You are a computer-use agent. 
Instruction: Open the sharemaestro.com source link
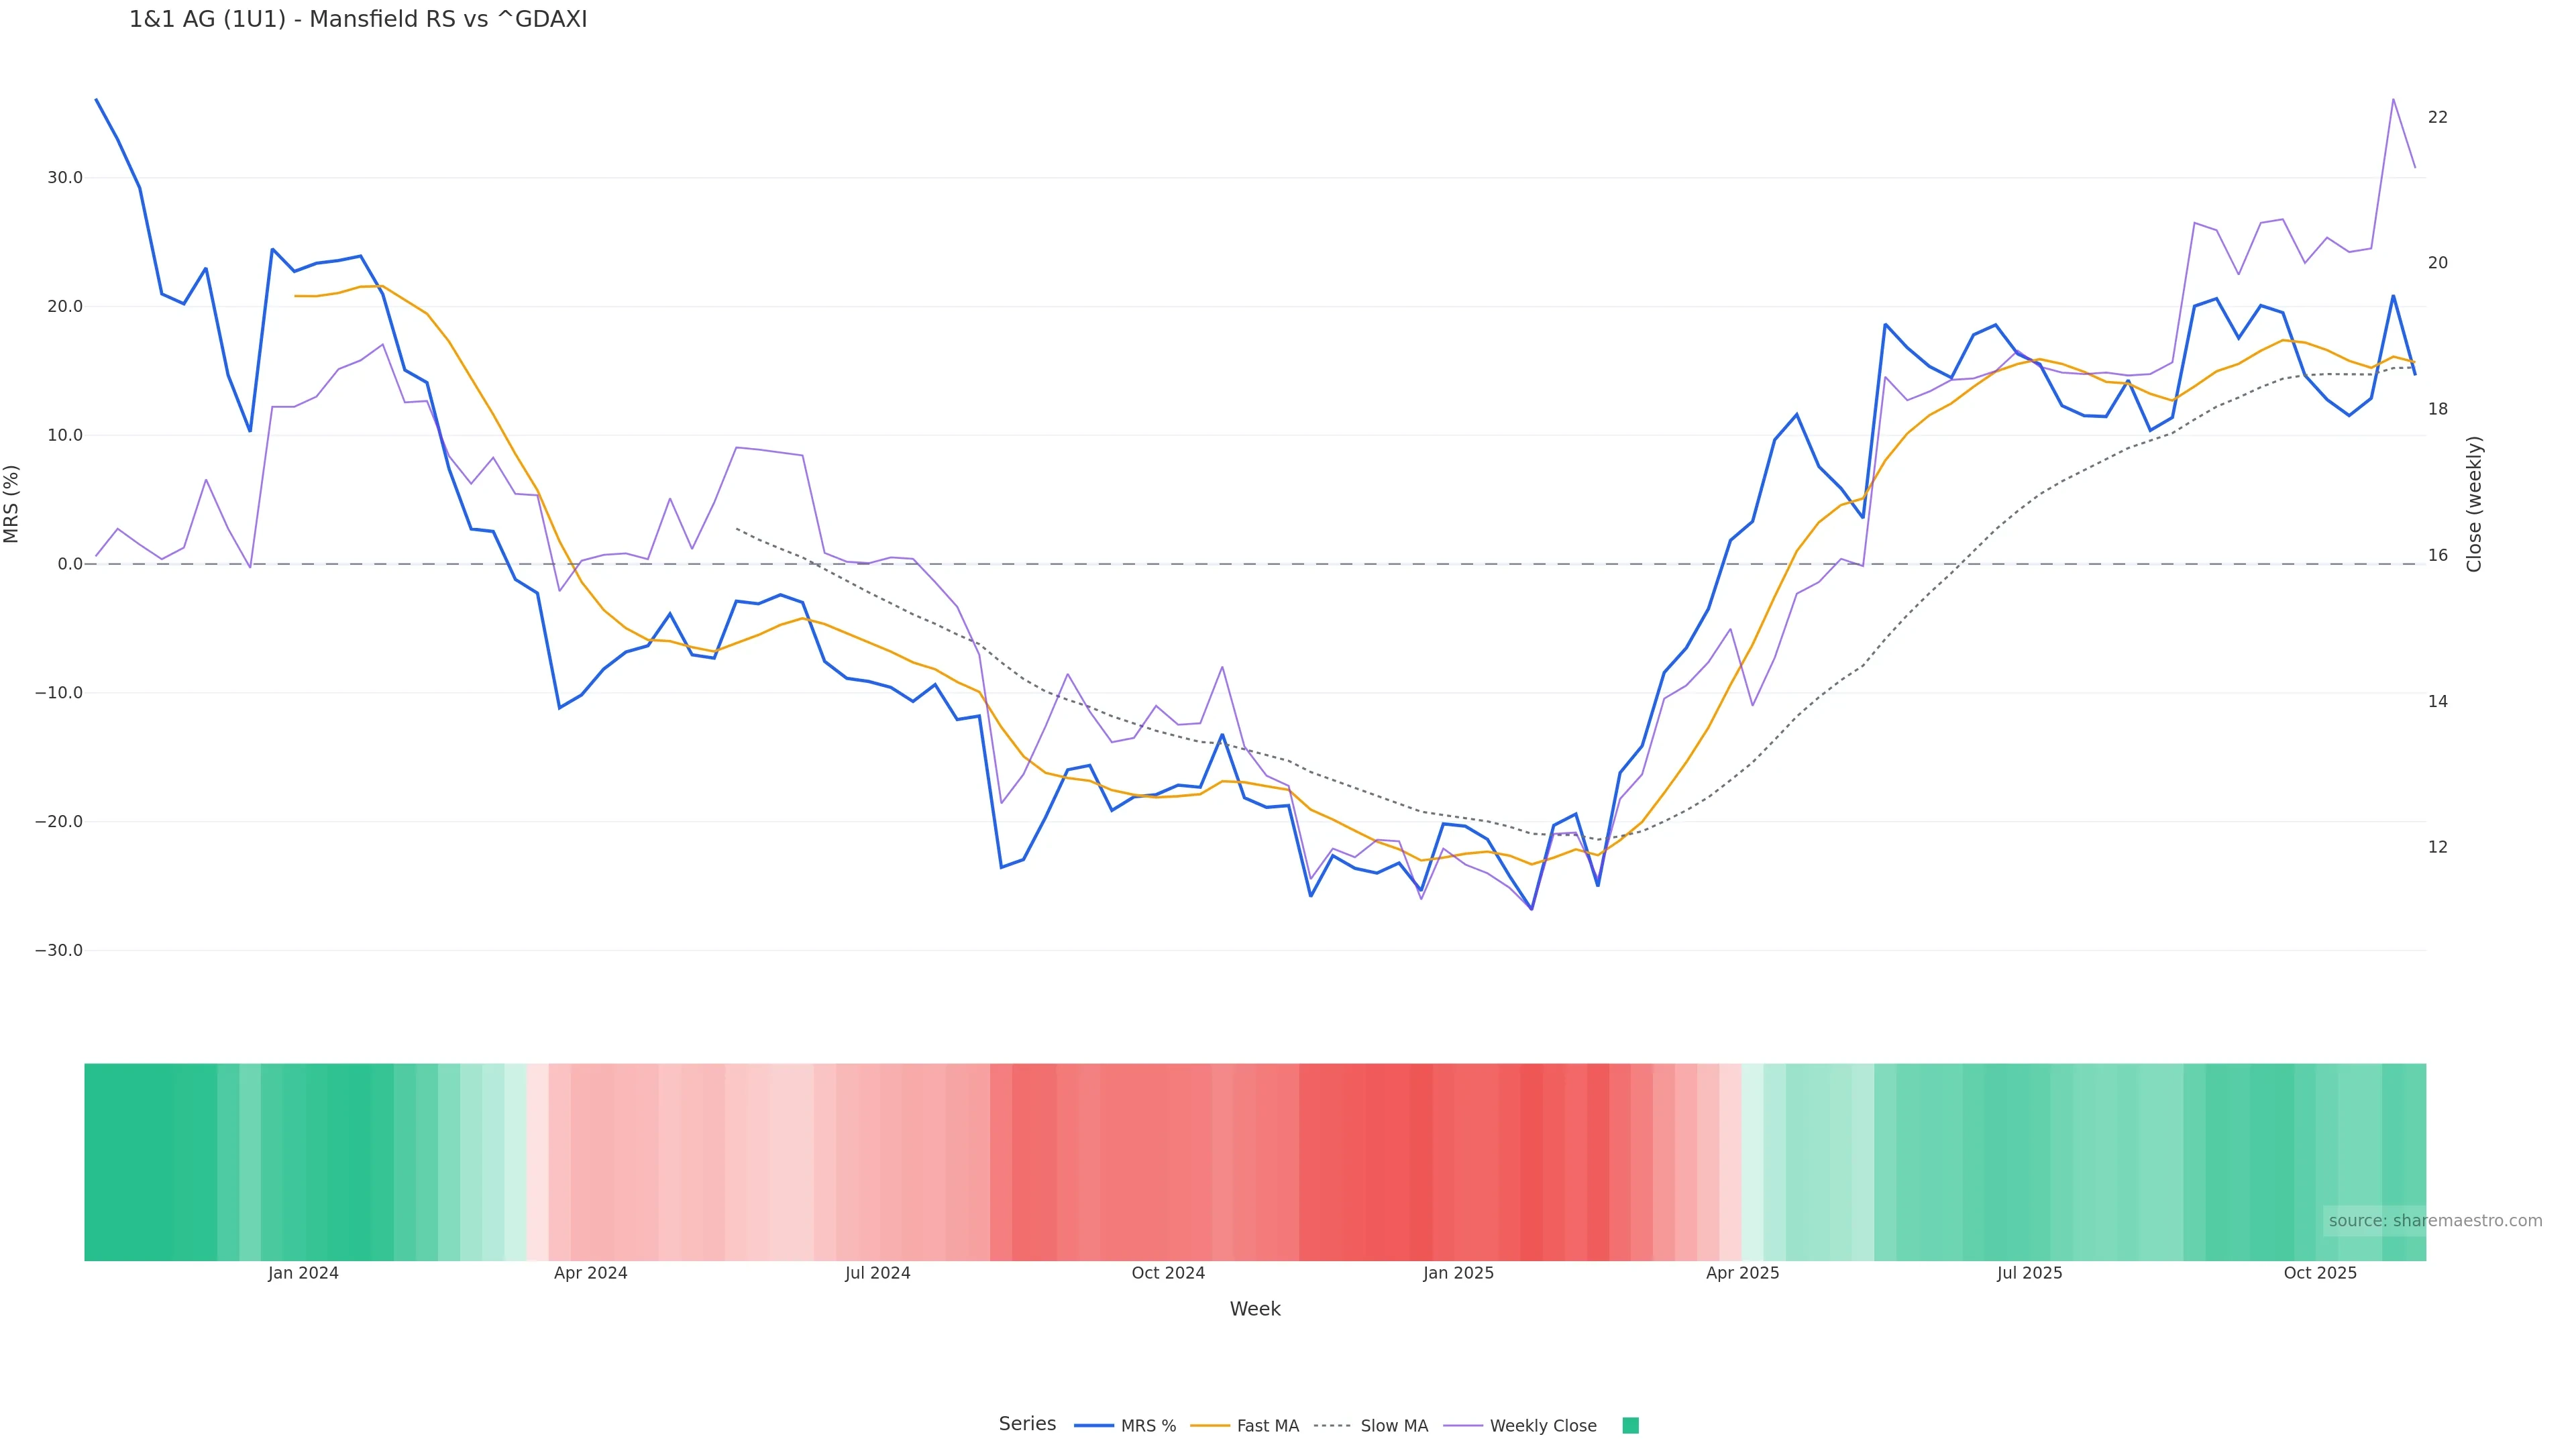pos(2434,1221)
